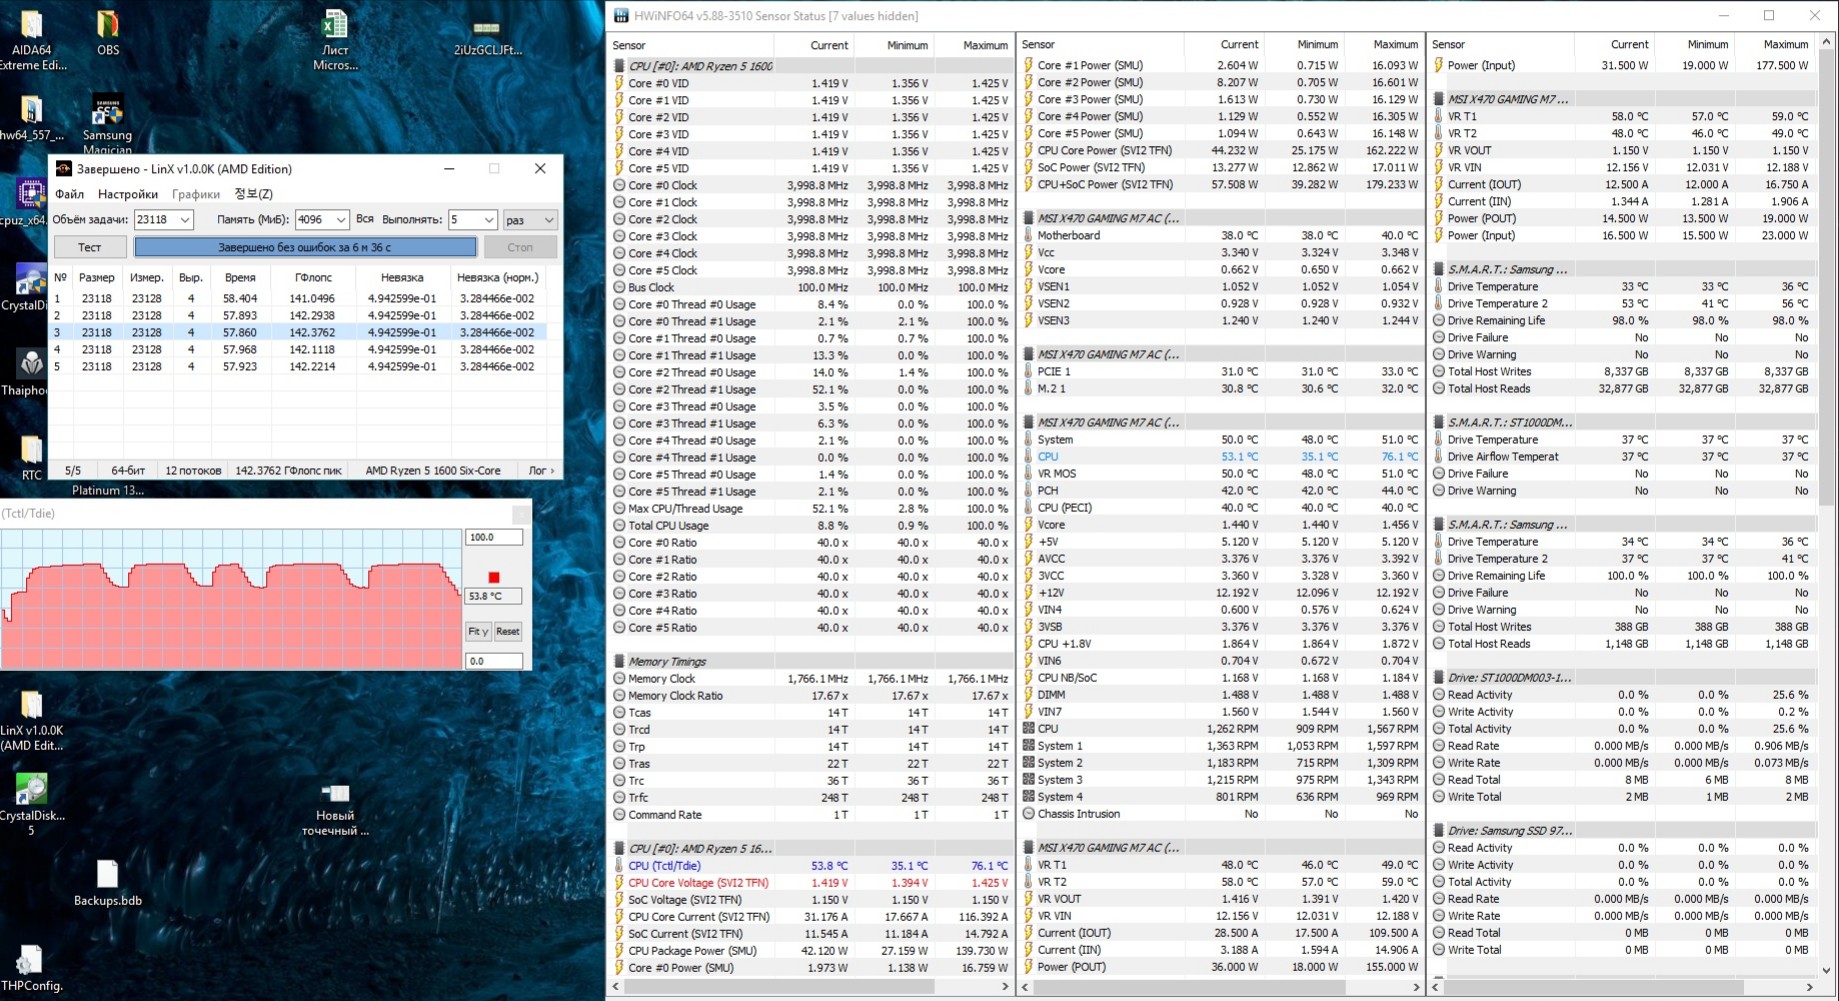The image size is (1839, 1001).
Task: Click the chip icon beside Memory Timings
Action: 619,662
